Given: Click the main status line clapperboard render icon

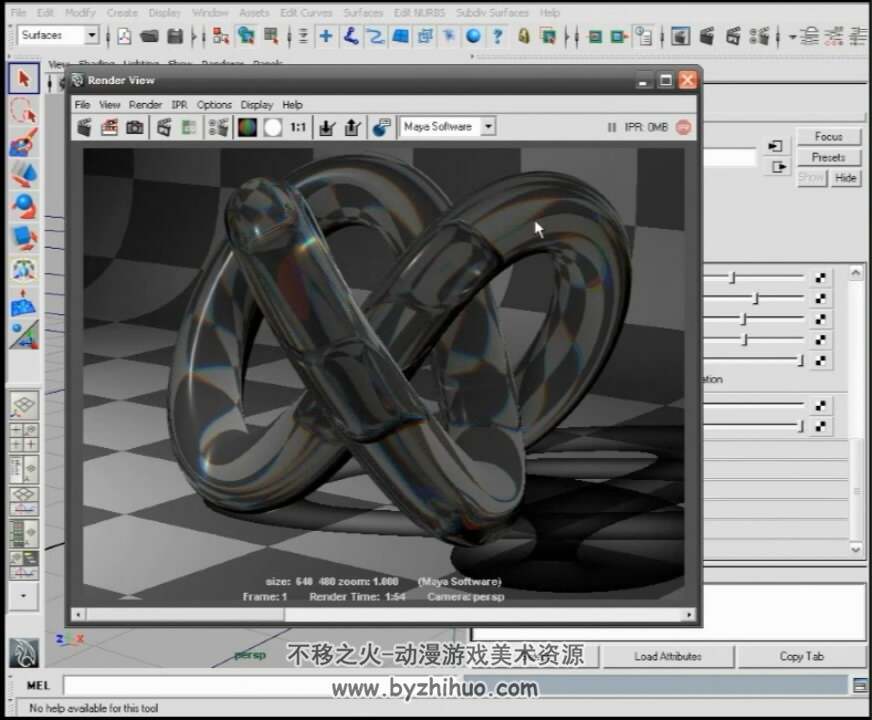Looking at the screenshot, I should pyautogui.click(x=707, y=37).
